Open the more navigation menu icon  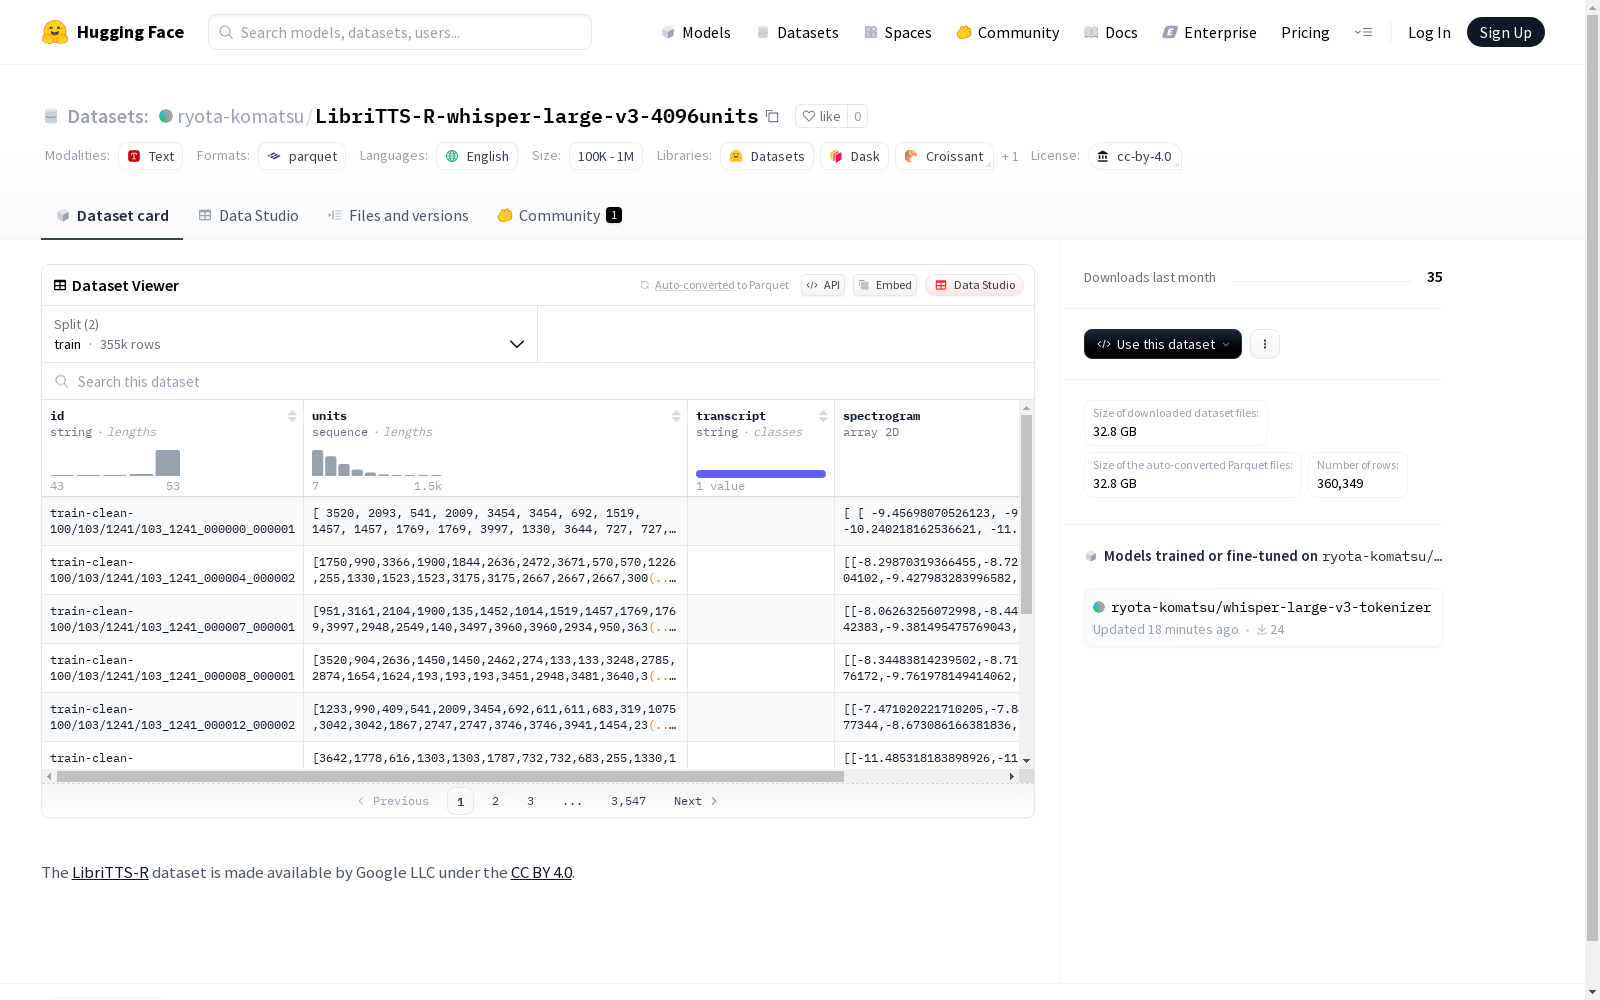point(1363,32)
